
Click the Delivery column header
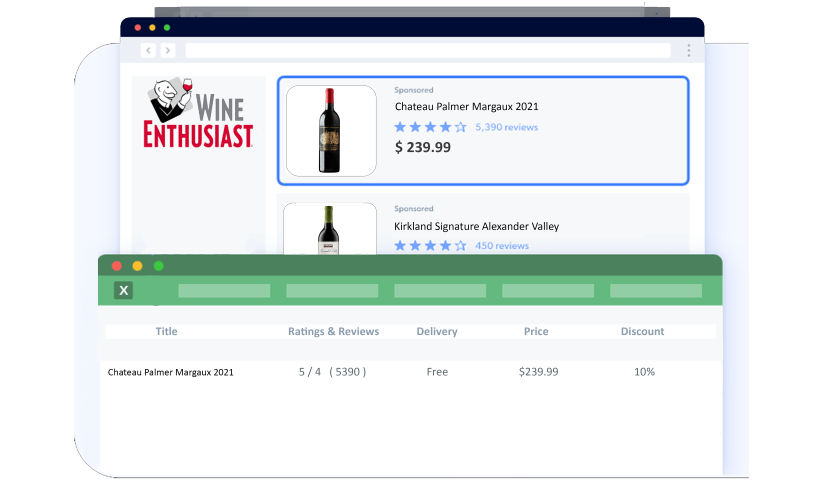[437, 332]
